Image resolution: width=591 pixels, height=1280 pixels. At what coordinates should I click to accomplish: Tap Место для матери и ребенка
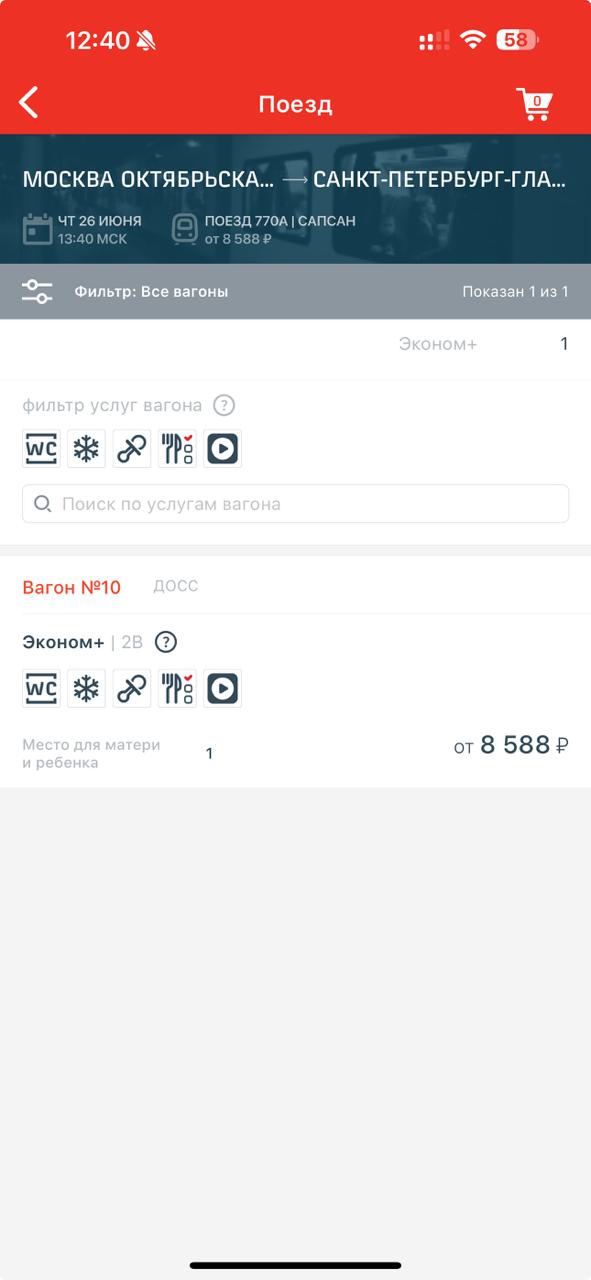(91, 753)
